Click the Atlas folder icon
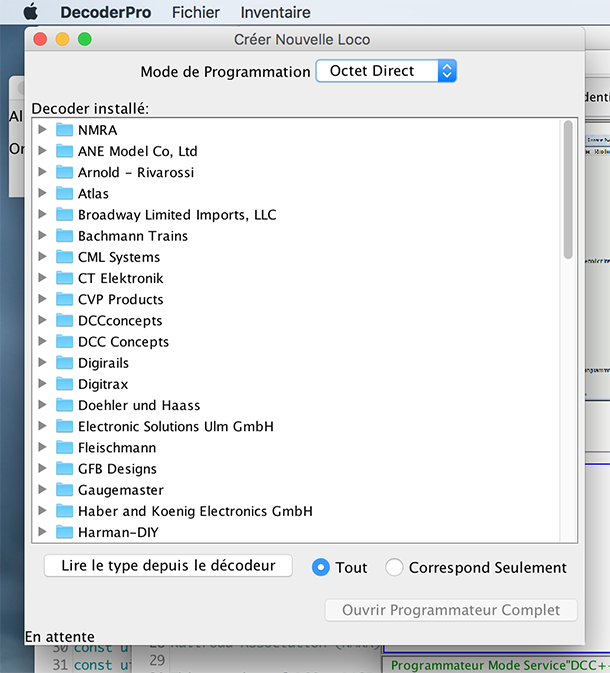 [x=64, y=193]
